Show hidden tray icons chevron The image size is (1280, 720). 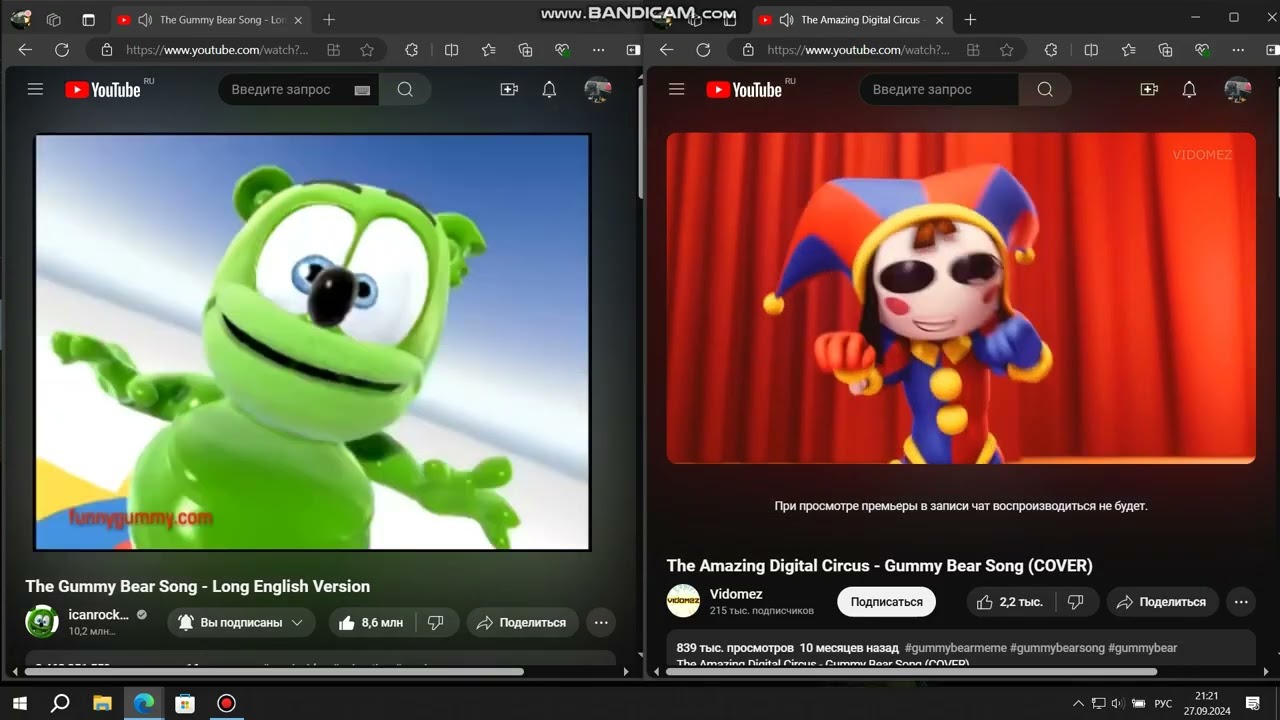pos(1078,703)
